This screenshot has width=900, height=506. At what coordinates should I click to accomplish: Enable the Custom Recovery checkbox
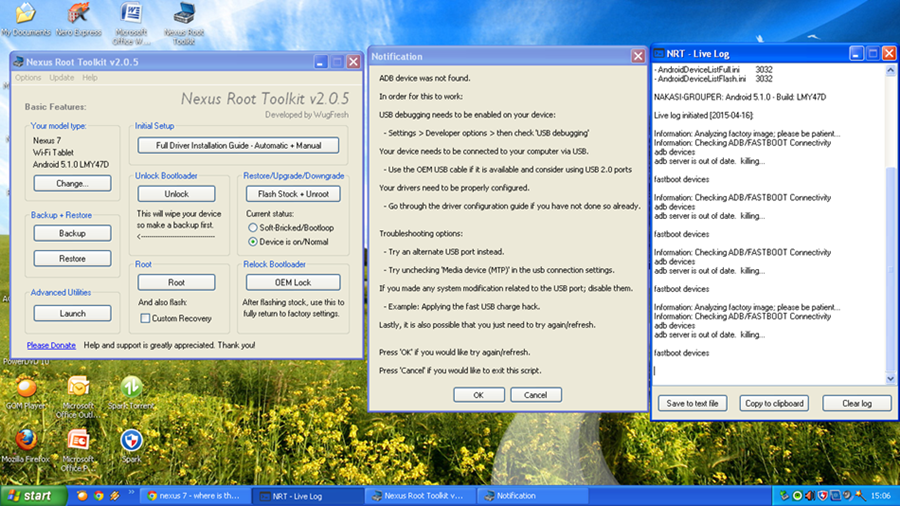click(145, 318)
